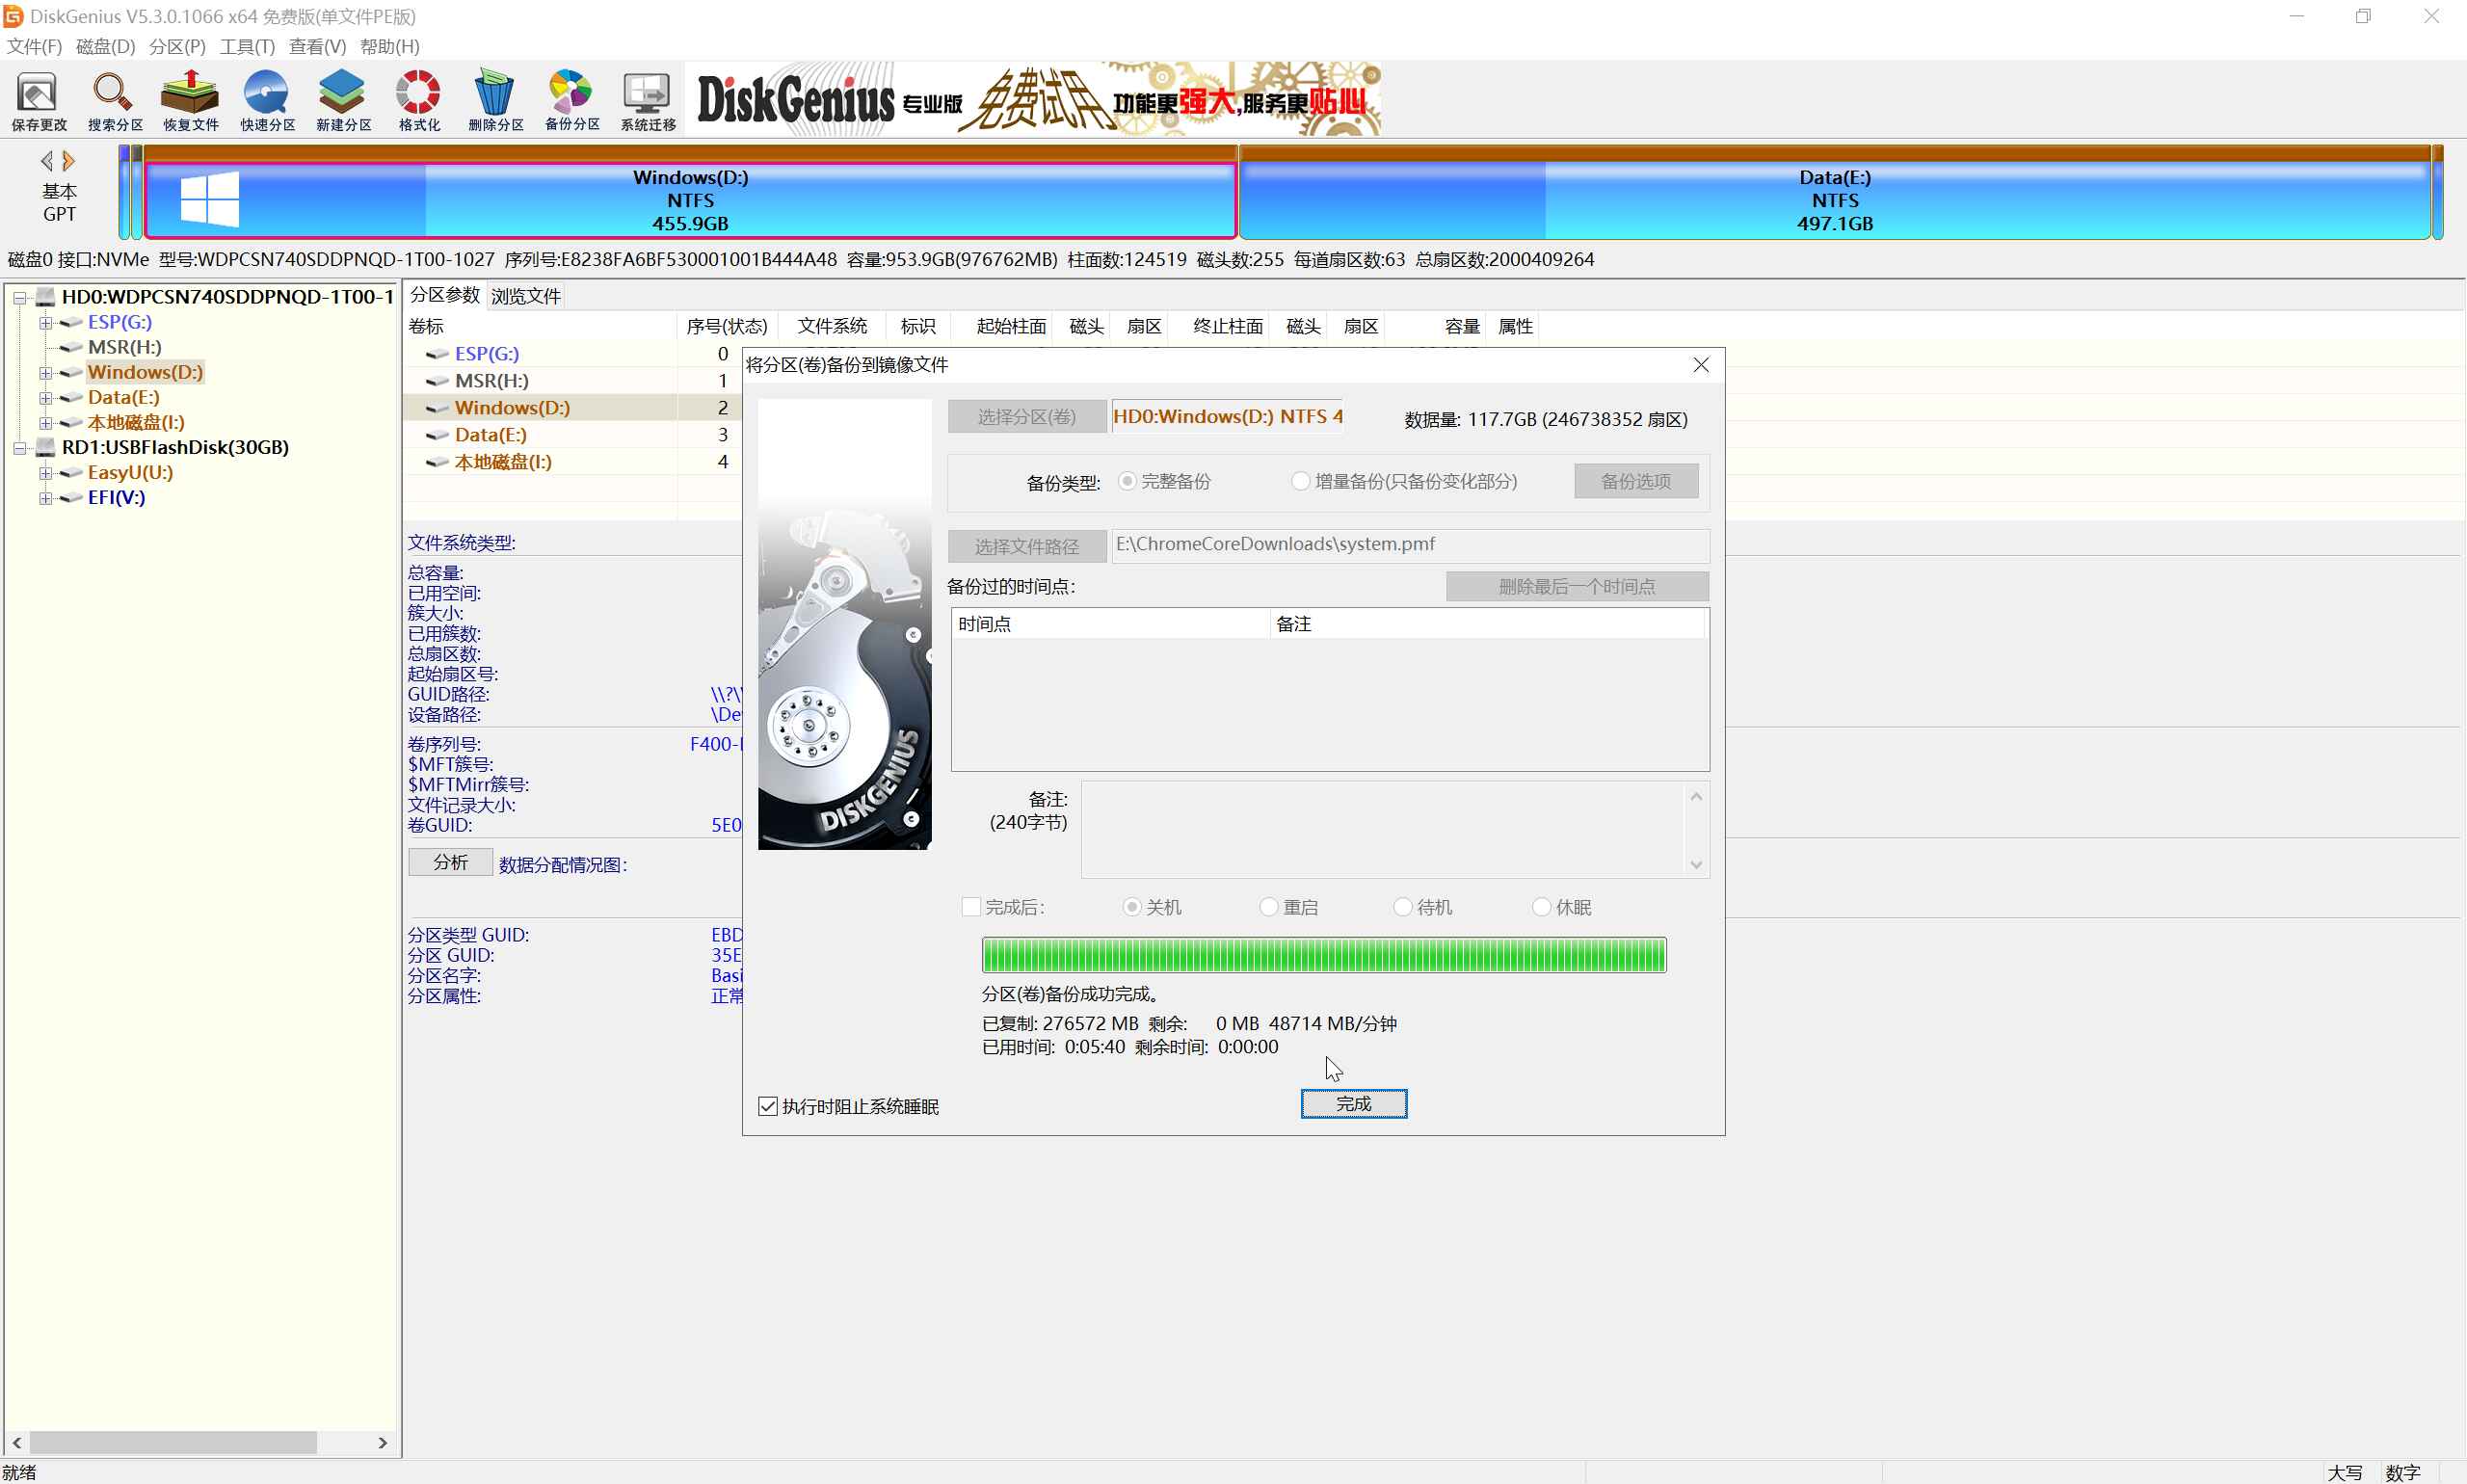Click the 完成 finish button
This screenshot has height=1484, width=2467.
(x=1353, y=1103)
